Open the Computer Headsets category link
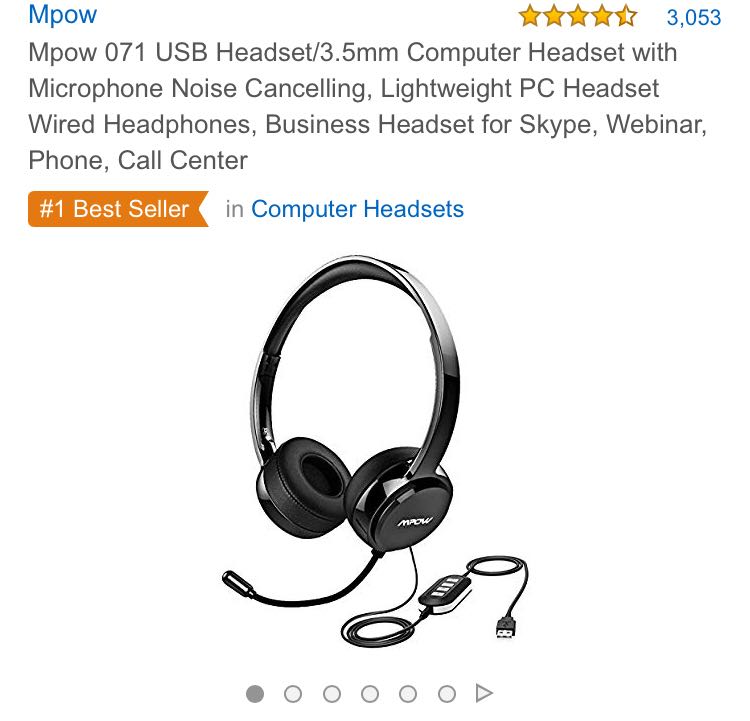Screen dimensions: 750x721 (x=357, y=209)
